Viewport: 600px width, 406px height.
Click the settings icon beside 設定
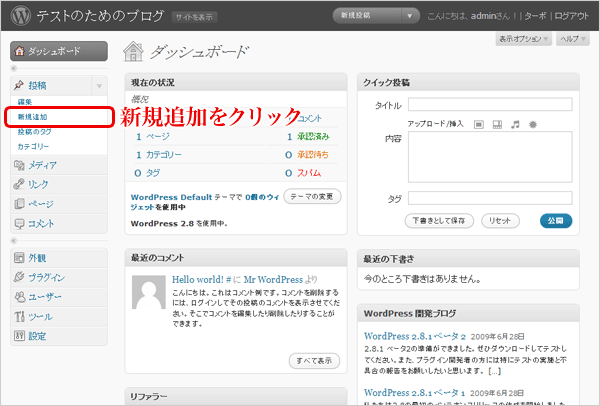pyautogui.click(x=19, y=336)
